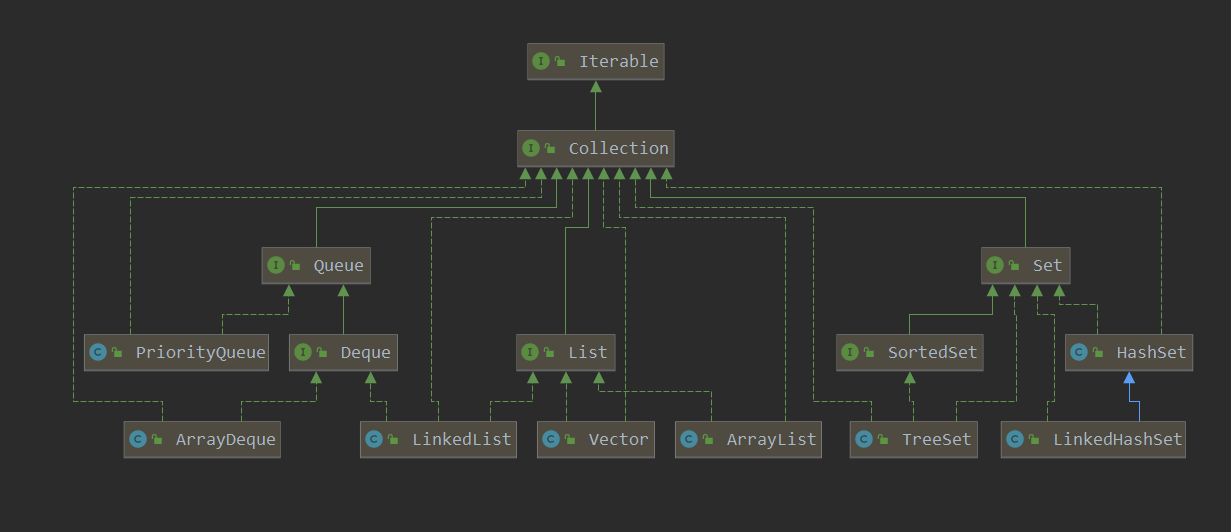Select the LinkedList class label

pos(461,439)
